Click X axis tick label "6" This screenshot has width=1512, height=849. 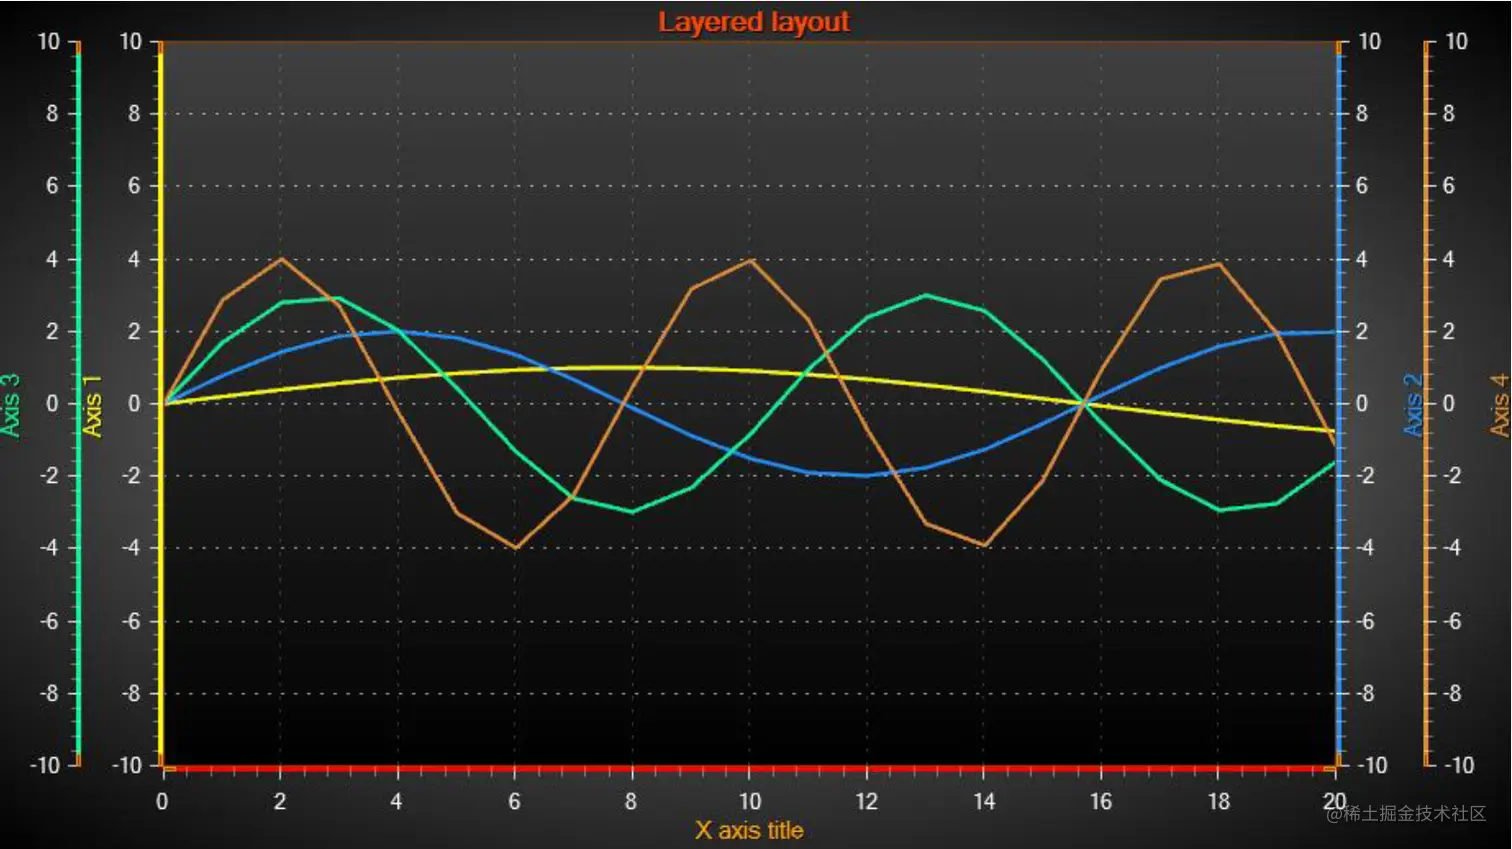tap(514, 801)
